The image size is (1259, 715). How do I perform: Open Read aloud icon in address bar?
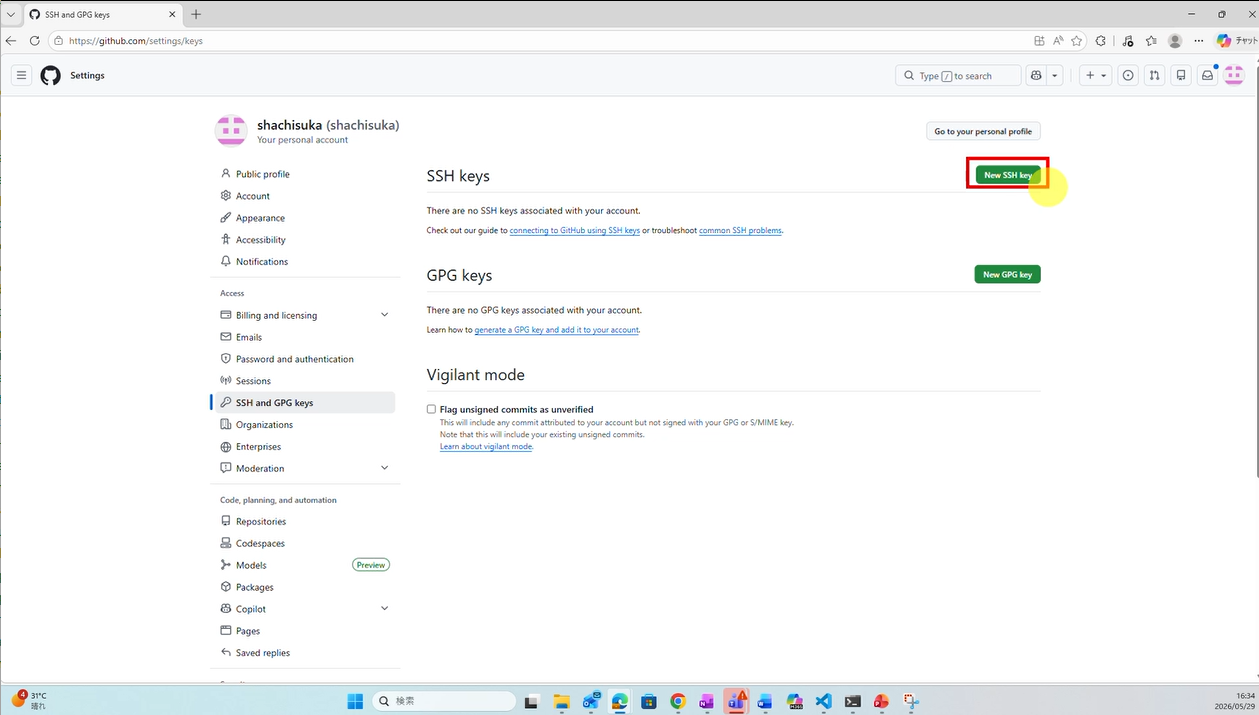point(1058,41)
